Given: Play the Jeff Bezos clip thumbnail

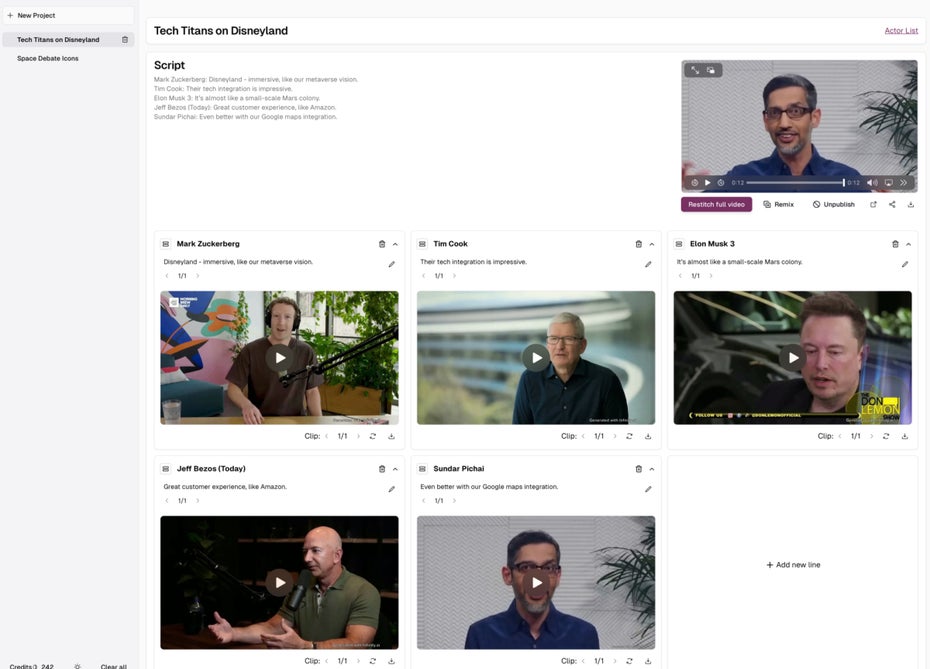Looking at the screenshot, I should click(279, 582).
